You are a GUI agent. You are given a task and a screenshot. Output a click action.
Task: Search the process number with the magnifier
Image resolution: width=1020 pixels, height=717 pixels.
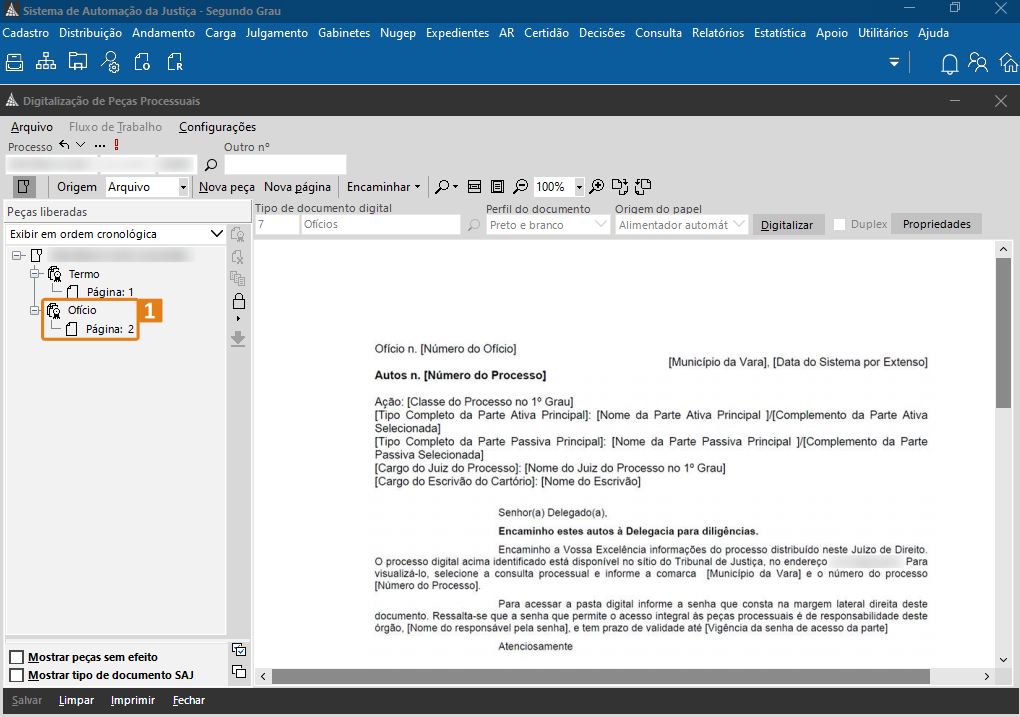click(x=211, y=165)
